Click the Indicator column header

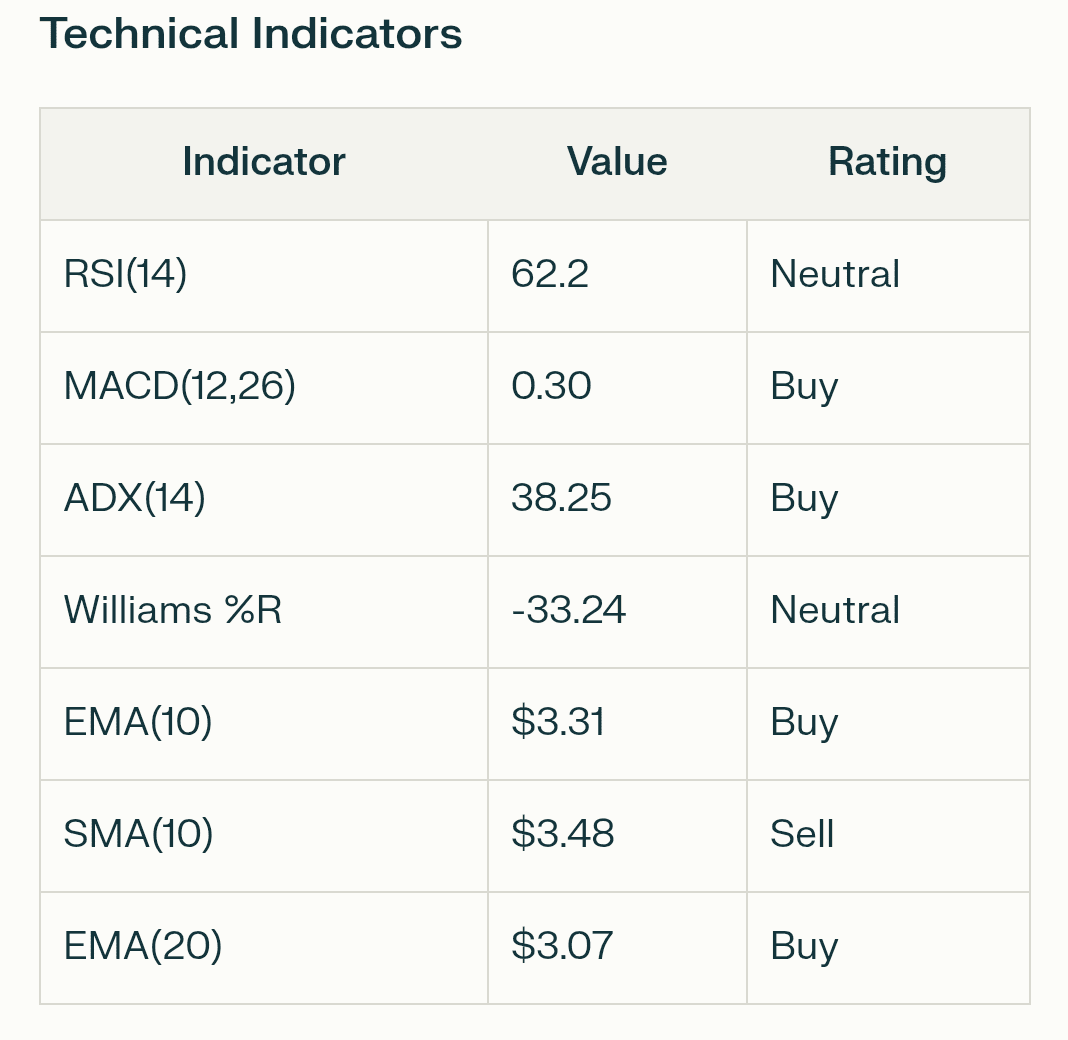pos(264,162)
